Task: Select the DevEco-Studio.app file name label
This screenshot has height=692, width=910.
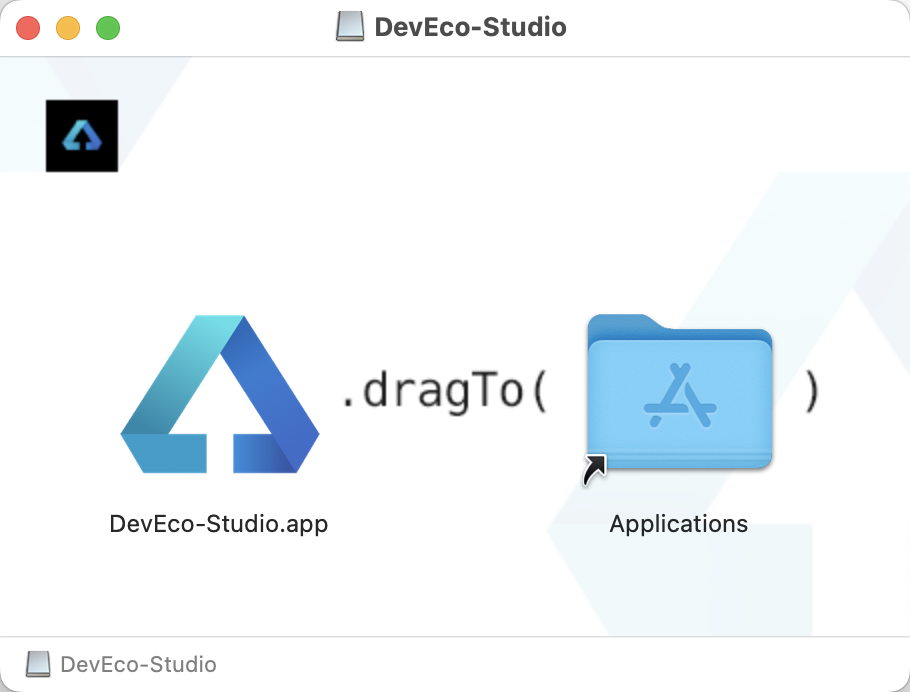Action: pyautogui.click(x=219, y=524)
